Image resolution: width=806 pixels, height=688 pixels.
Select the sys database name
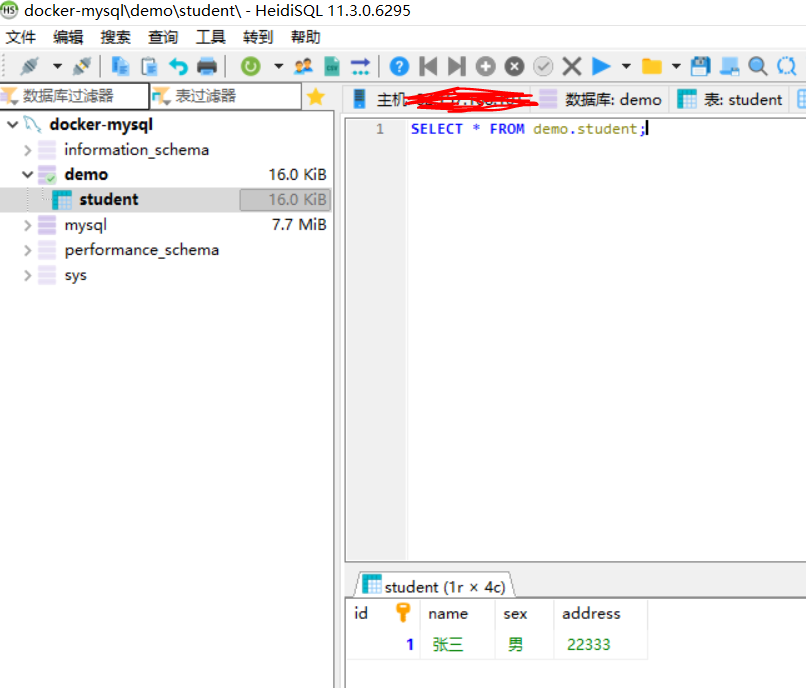point(76,276)
